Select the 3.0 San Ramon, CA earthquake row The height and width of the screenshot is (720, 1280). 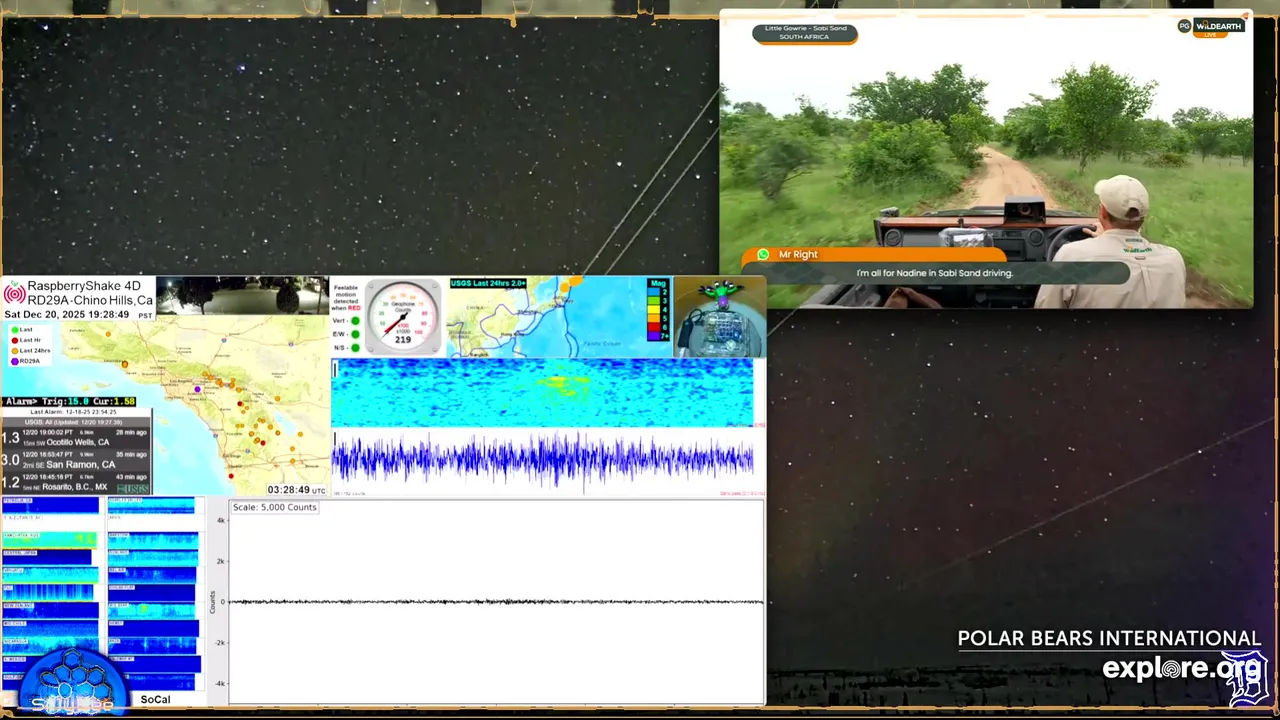pyautogui.click(x=76, y=460)
